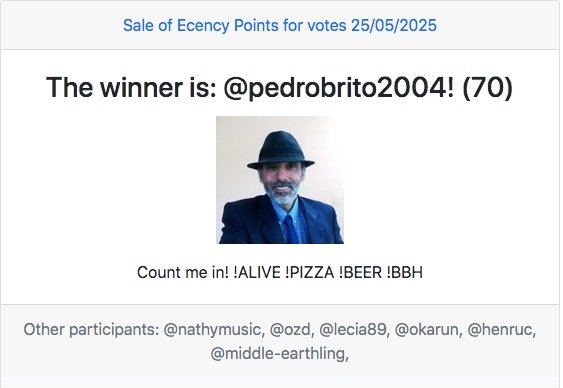Open participant @nathymusic
Image resolution: width=563 pixels, height=388 pixels.
point(214,330)
